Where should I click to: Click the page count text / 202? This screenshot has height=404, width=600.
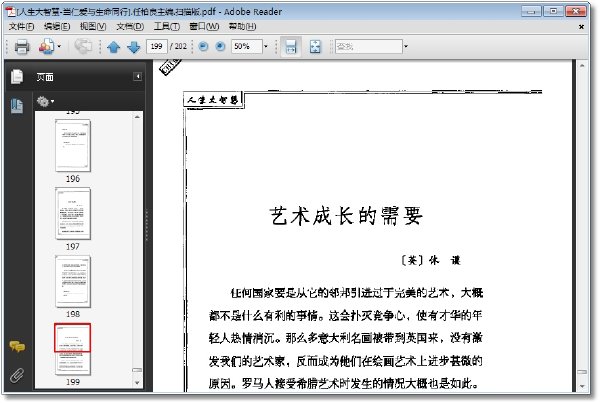[178, 46]
